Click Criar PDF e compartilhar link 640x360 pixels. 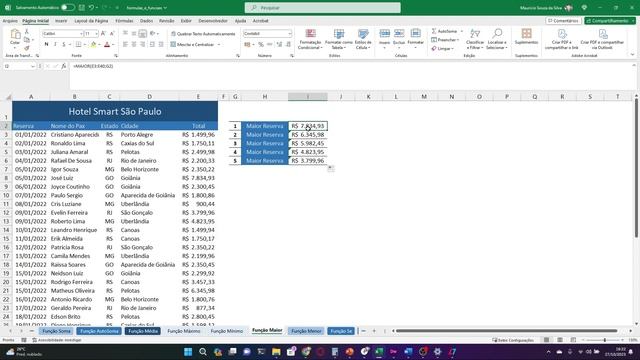pos(562,39)
